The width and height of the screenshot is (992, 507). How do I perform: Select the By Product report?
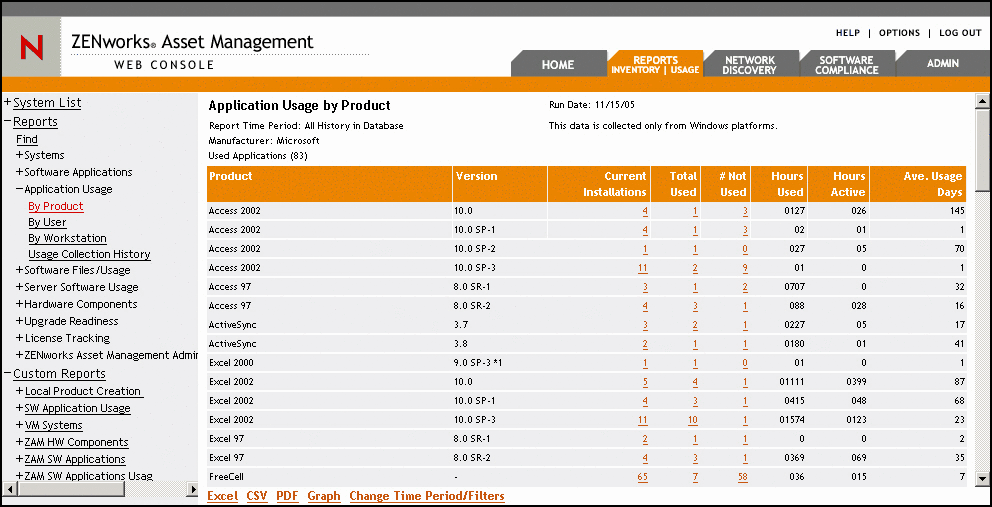coord(56,206)
